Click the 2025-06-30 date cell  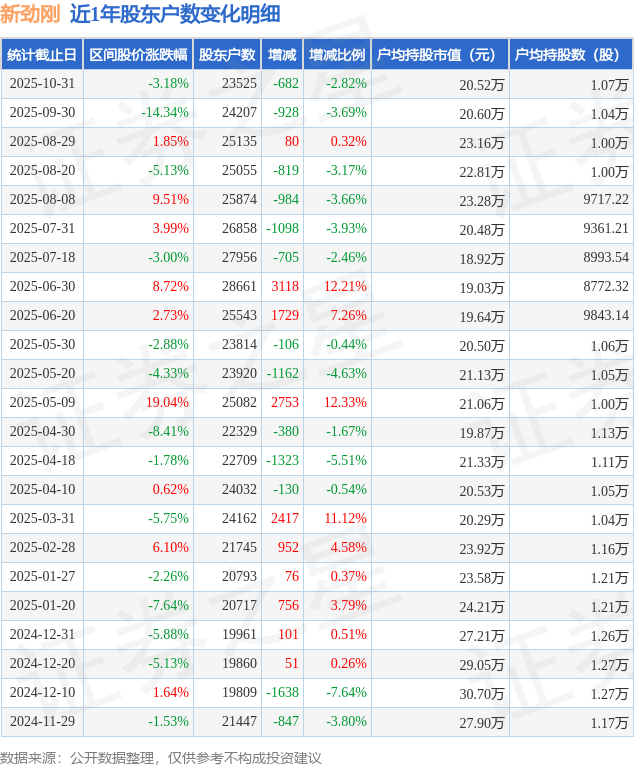pos(42,287)
